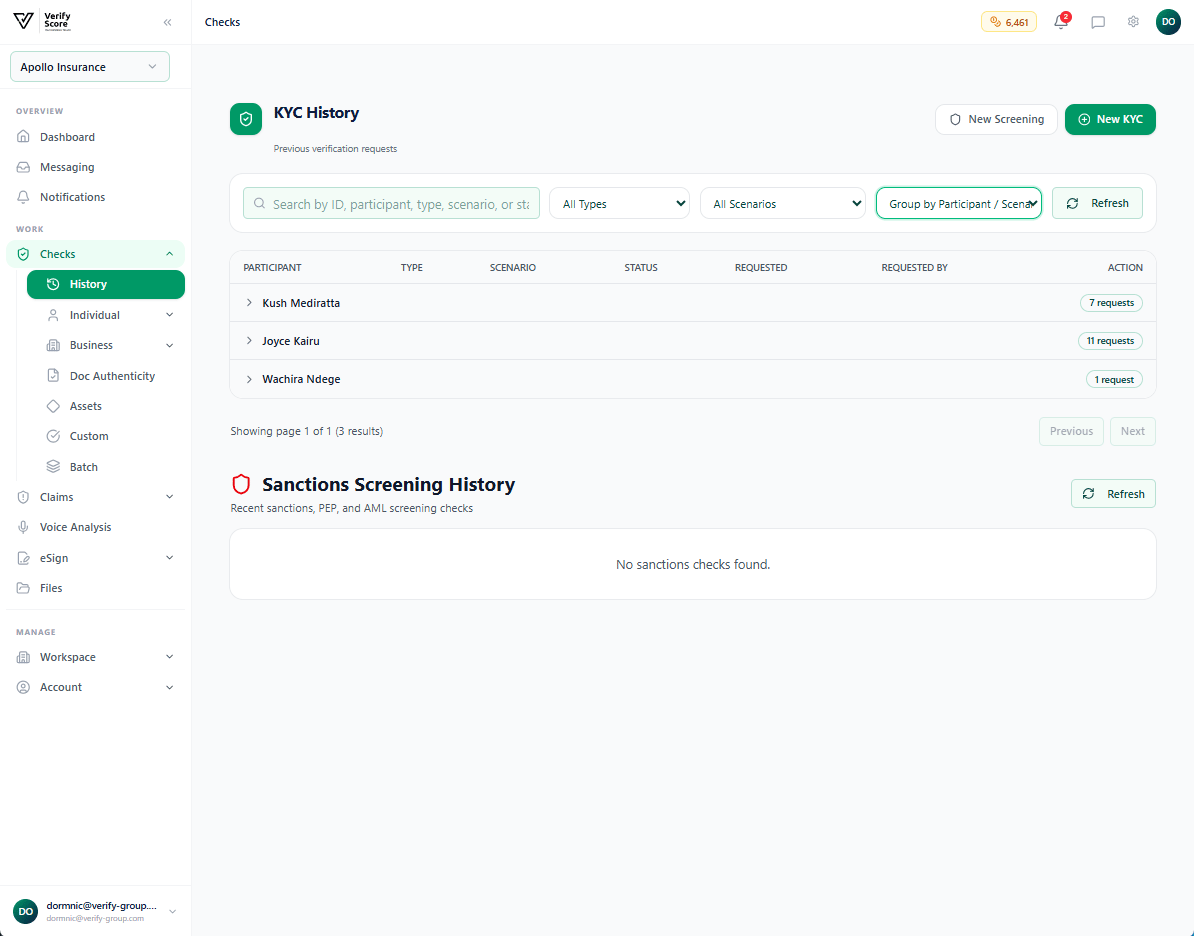Open Files in the sidebar
This screenshot has height=936, width=1194.
95,588
